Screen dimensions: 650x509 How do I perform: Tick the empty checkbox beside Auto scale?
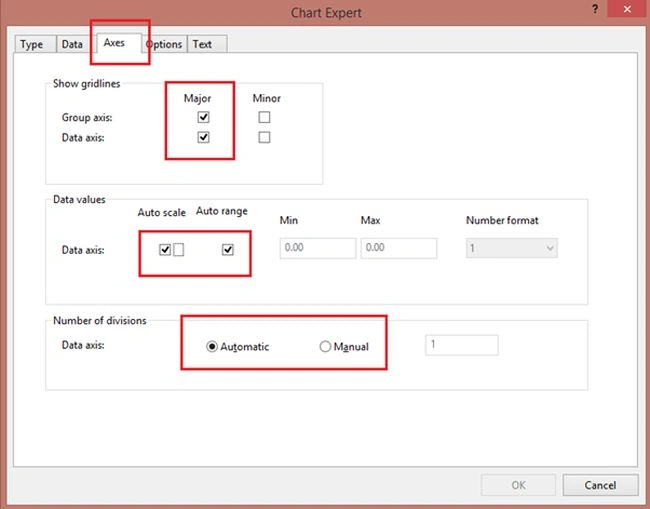click(x=179, y=250)
